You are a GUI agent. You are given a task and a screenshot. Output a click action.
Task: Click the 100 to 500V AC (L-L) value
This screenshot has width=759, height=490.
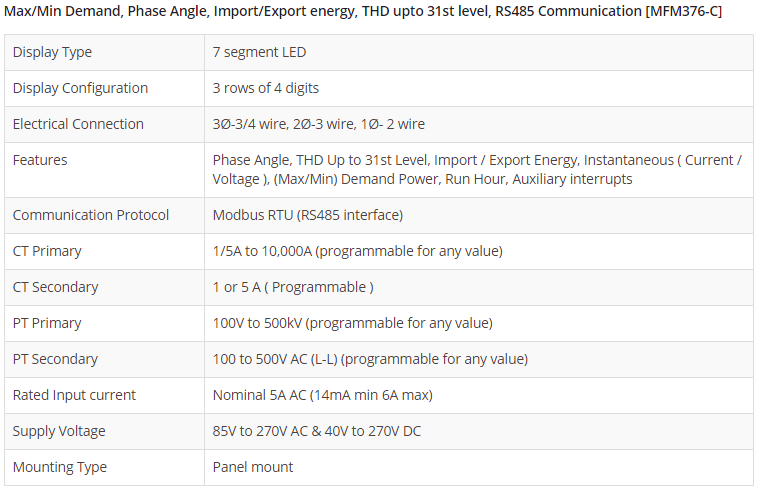click(370, 359)
